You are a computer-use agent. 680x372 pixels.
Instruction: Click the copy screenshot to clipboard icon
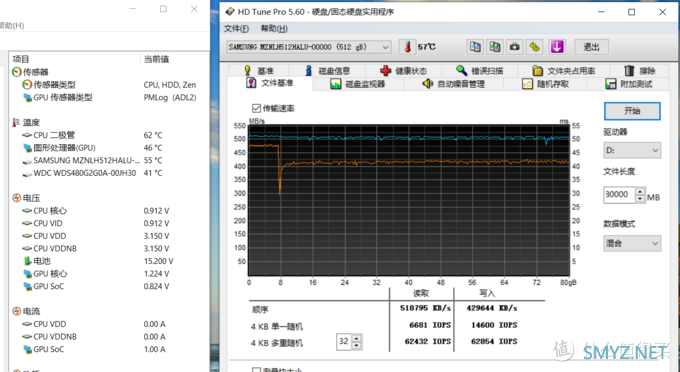click(495, 47)
